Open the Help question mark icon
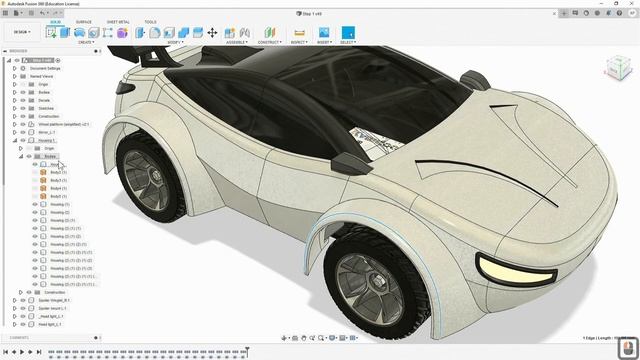 (x=619, y=13)
